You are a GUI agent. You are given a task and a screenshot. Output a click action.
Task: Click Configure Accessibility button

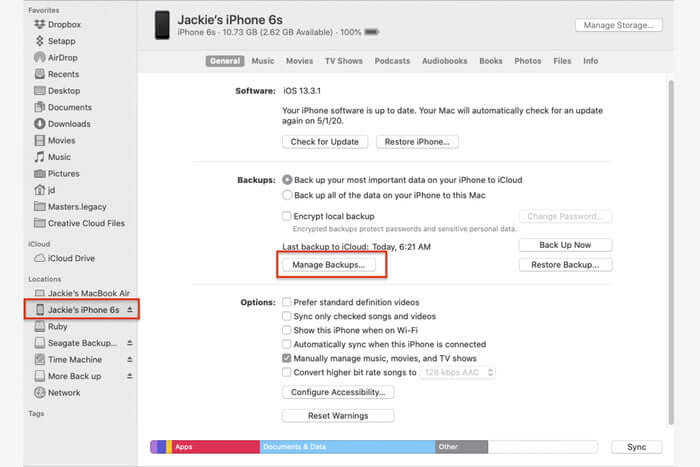338,392
